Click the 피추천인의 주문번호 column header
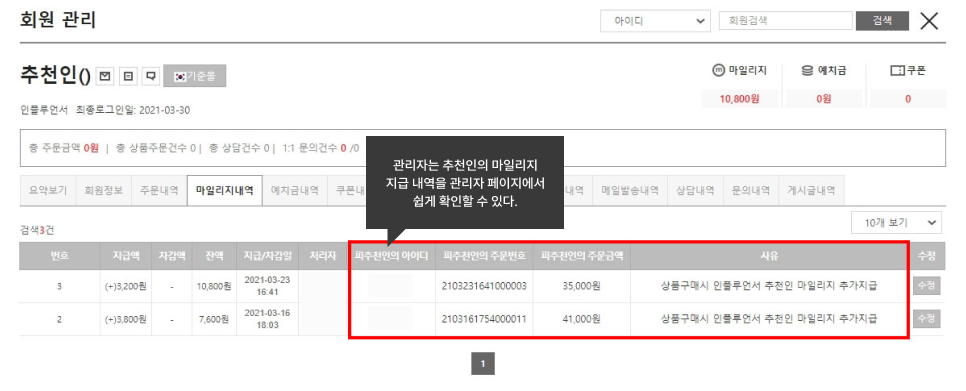 click(484, 256)
